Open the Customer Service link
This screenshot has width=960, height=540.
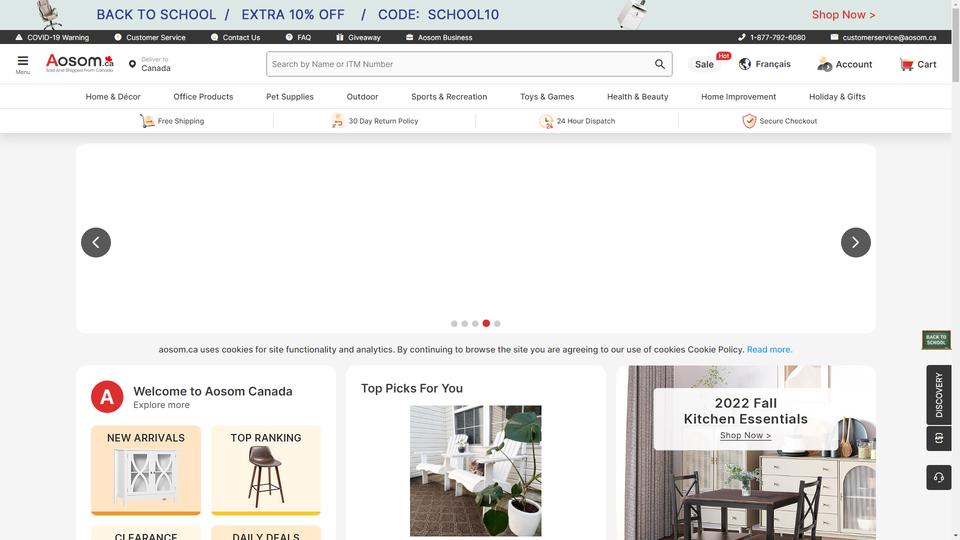tap(156, 37)
